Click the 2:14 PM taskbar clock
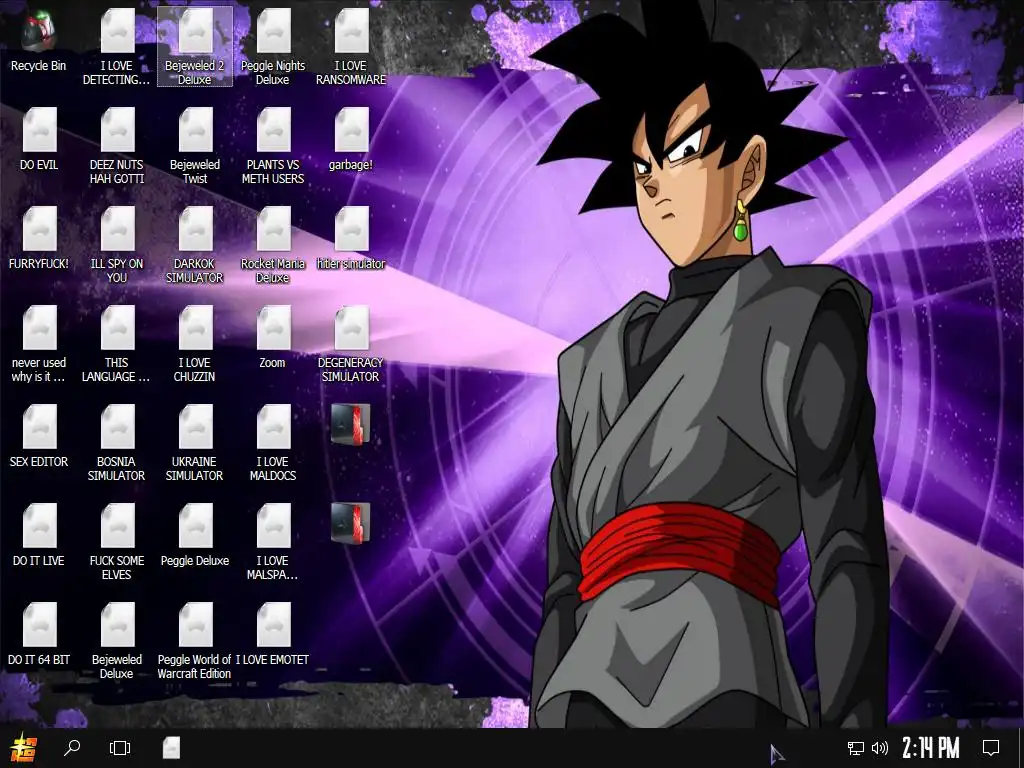The width and height of the screenshot is (1024, 768). [931, 748]
